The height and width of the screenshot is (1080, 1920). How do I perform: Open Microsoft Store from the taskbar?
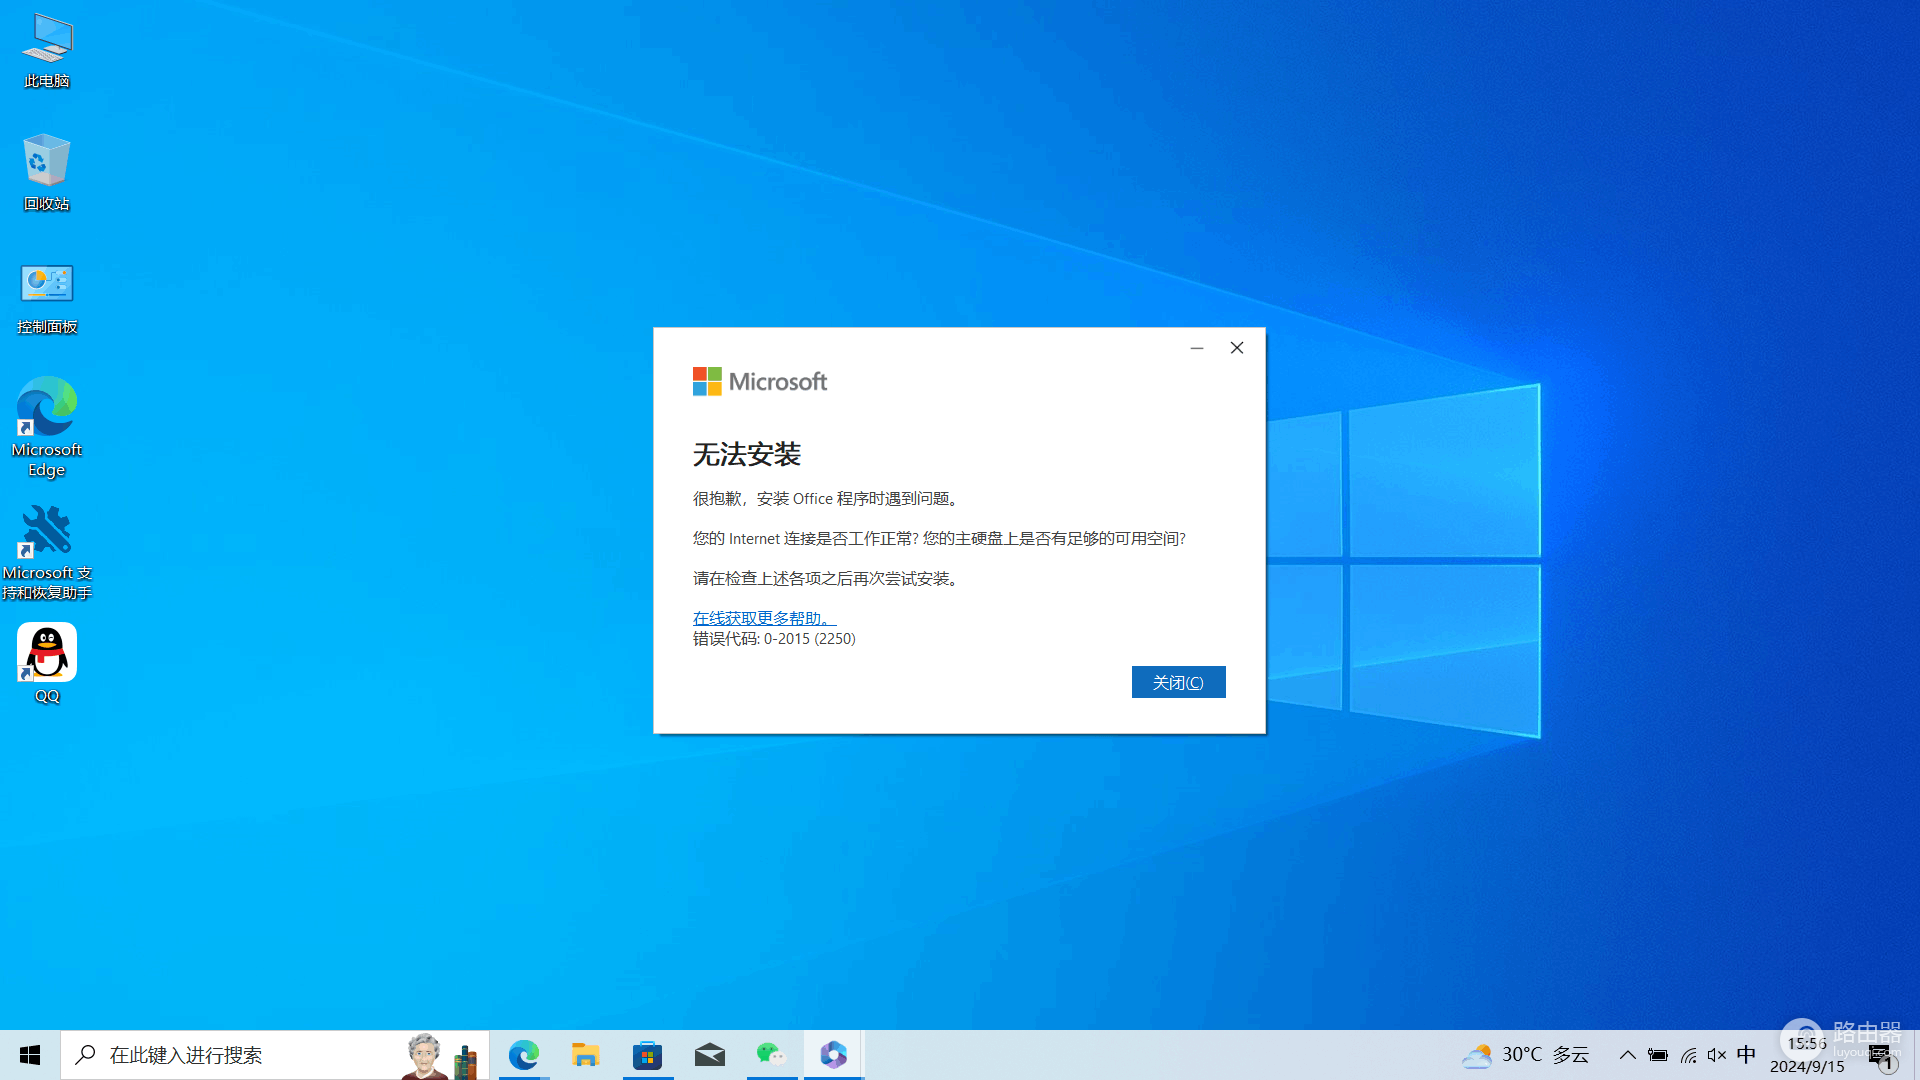(x=647, y=1055)
